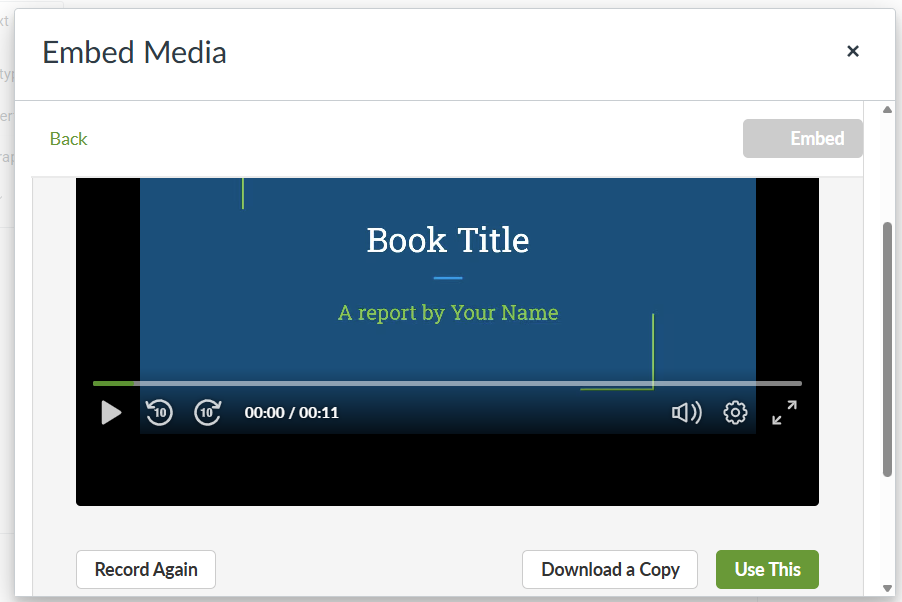
Task: Open the player settings gear
Action: (x=735, y=412)
